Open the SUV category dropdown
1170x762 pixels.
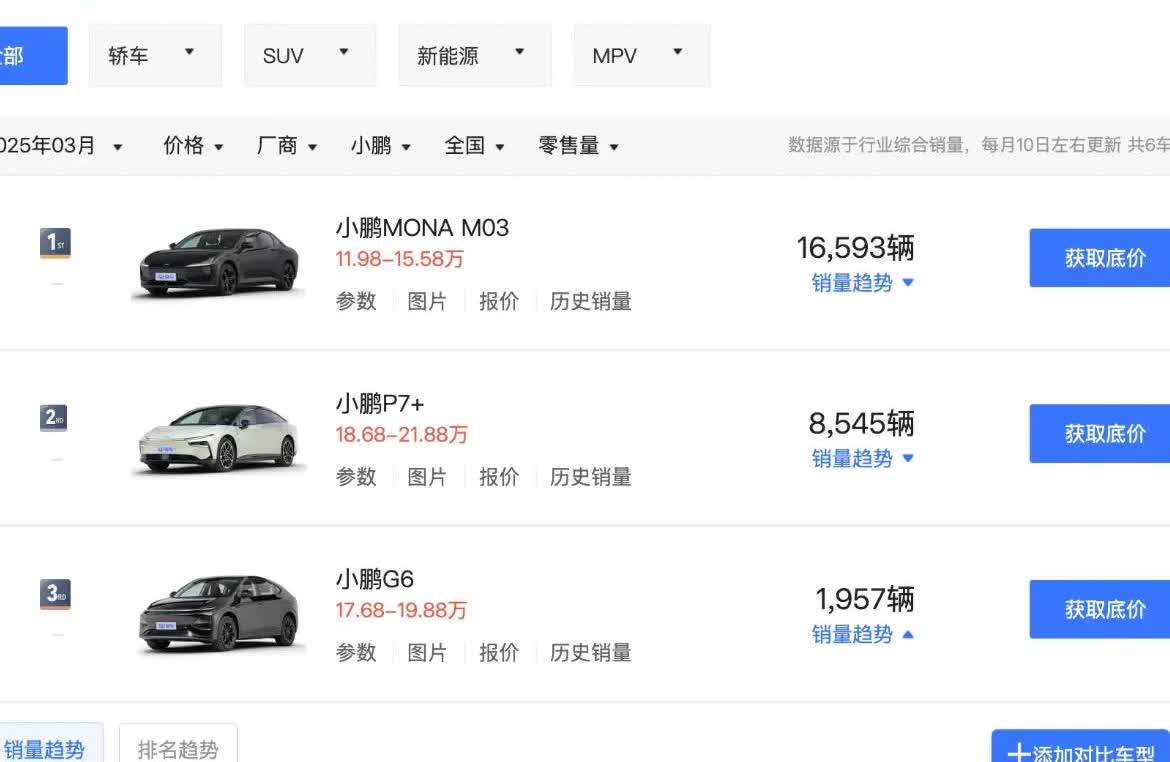309,56
